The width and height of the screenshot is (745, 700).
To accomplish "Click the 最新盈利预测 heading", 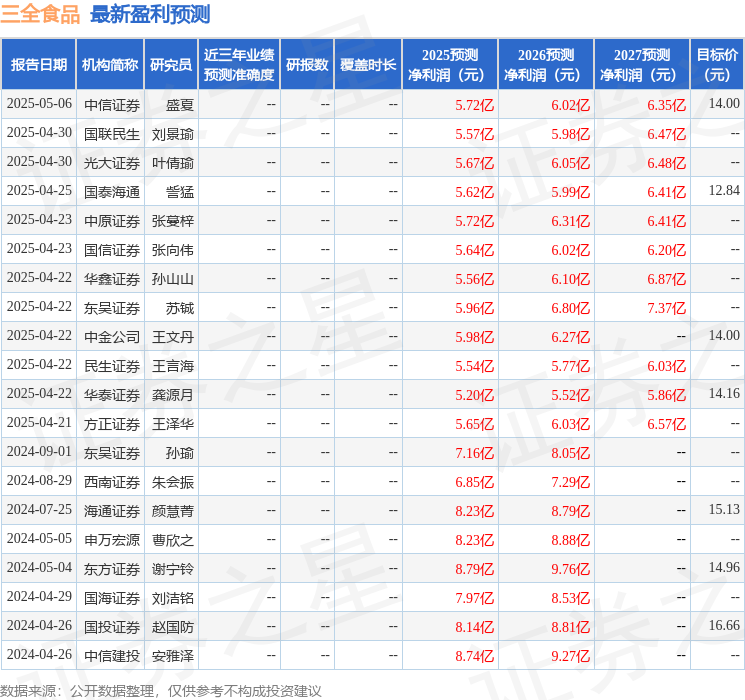I will [x=150, y=14].
